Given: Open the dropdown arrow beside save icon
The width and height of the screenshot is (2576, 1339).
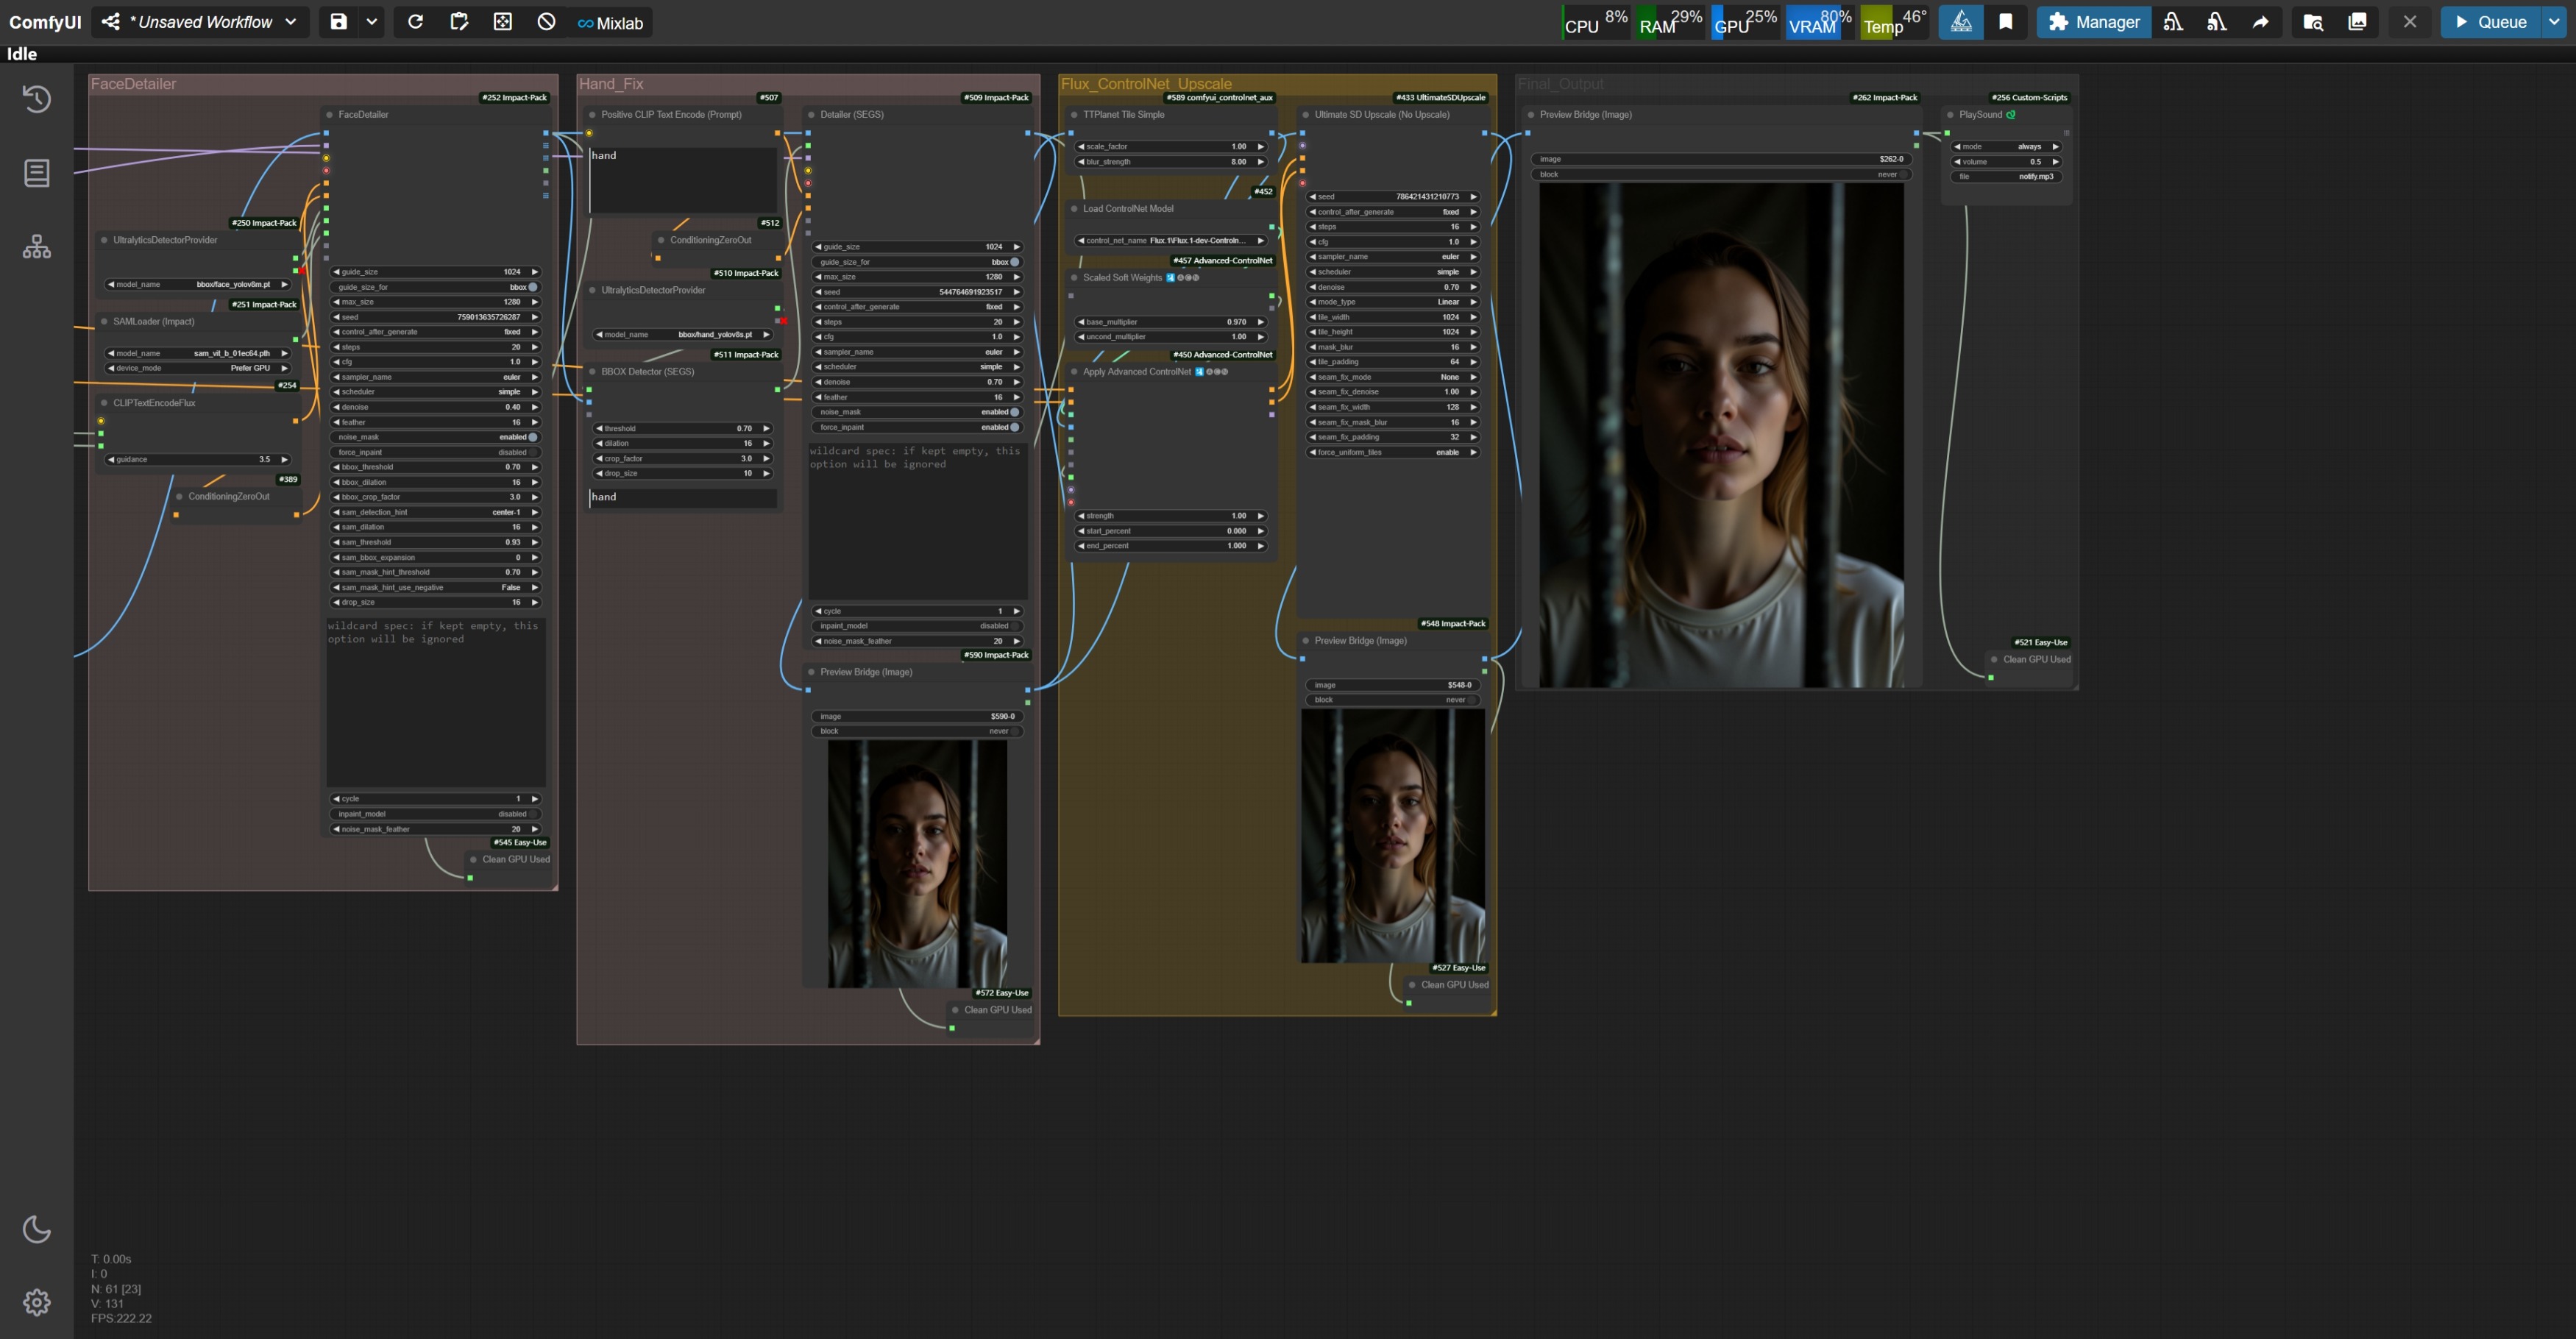Looking at the screenshot, I should click(372, 22).
